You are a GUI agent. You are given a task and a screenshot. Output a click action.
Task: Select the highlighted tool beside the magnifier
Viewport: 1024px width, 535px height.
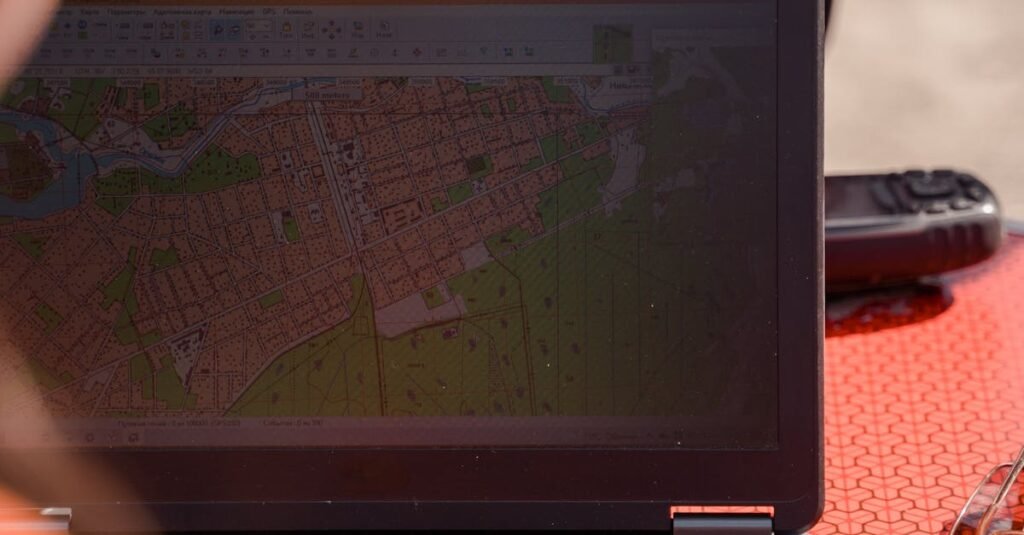pyautogui.click(x=234, y=29)
